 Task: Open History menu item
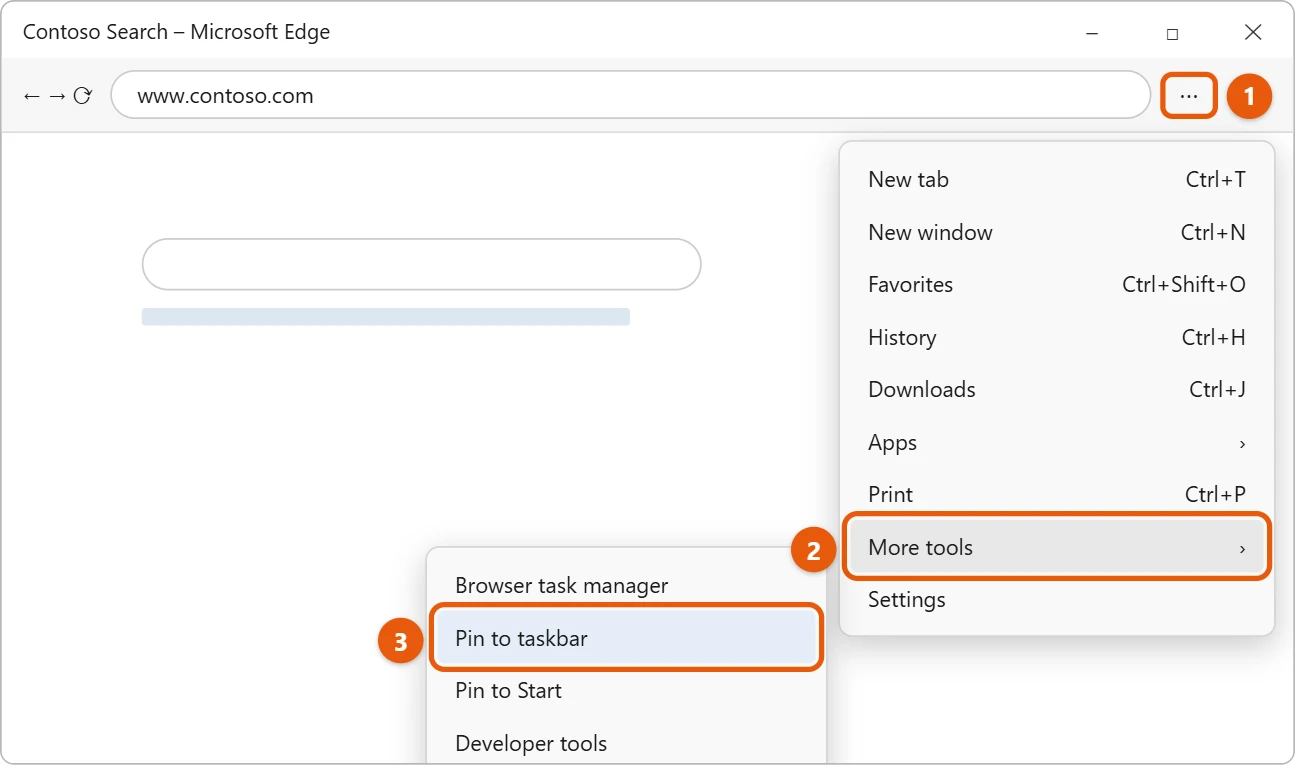1057,337
